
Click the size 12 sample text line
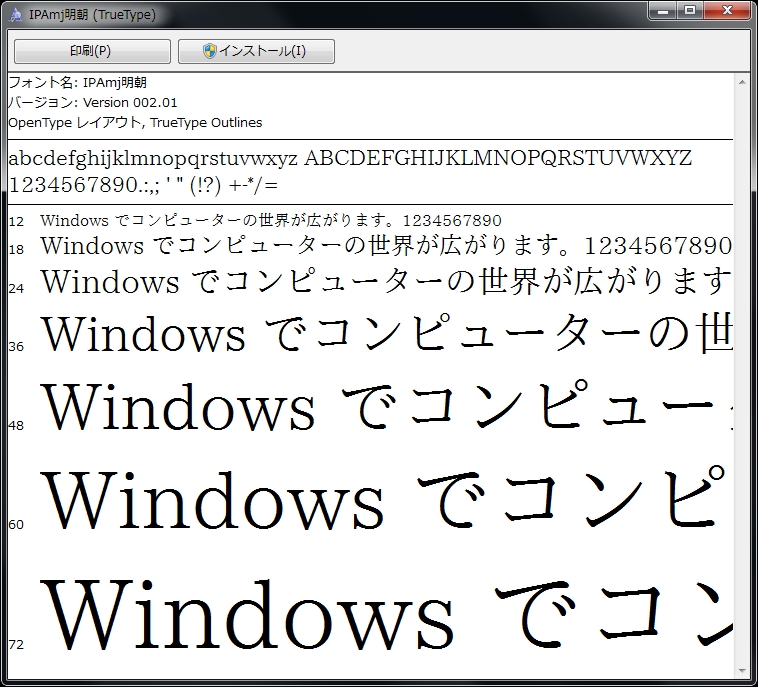click(x=271, y=220)
